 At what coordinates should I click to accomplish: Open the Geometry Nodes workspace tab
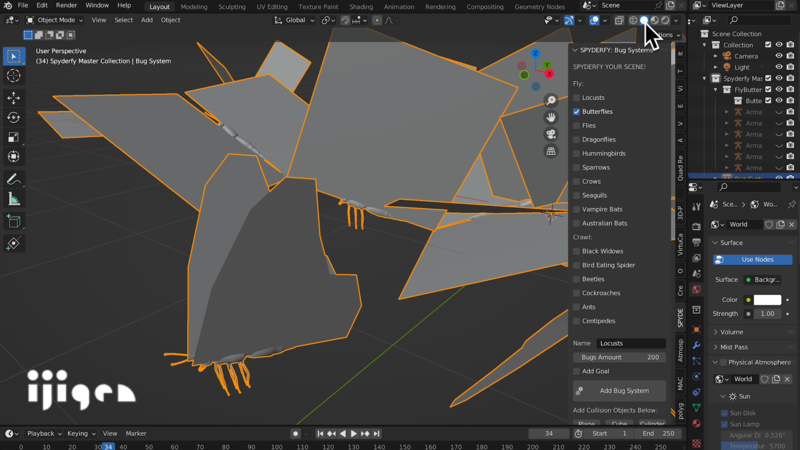(x=539, y=7)
